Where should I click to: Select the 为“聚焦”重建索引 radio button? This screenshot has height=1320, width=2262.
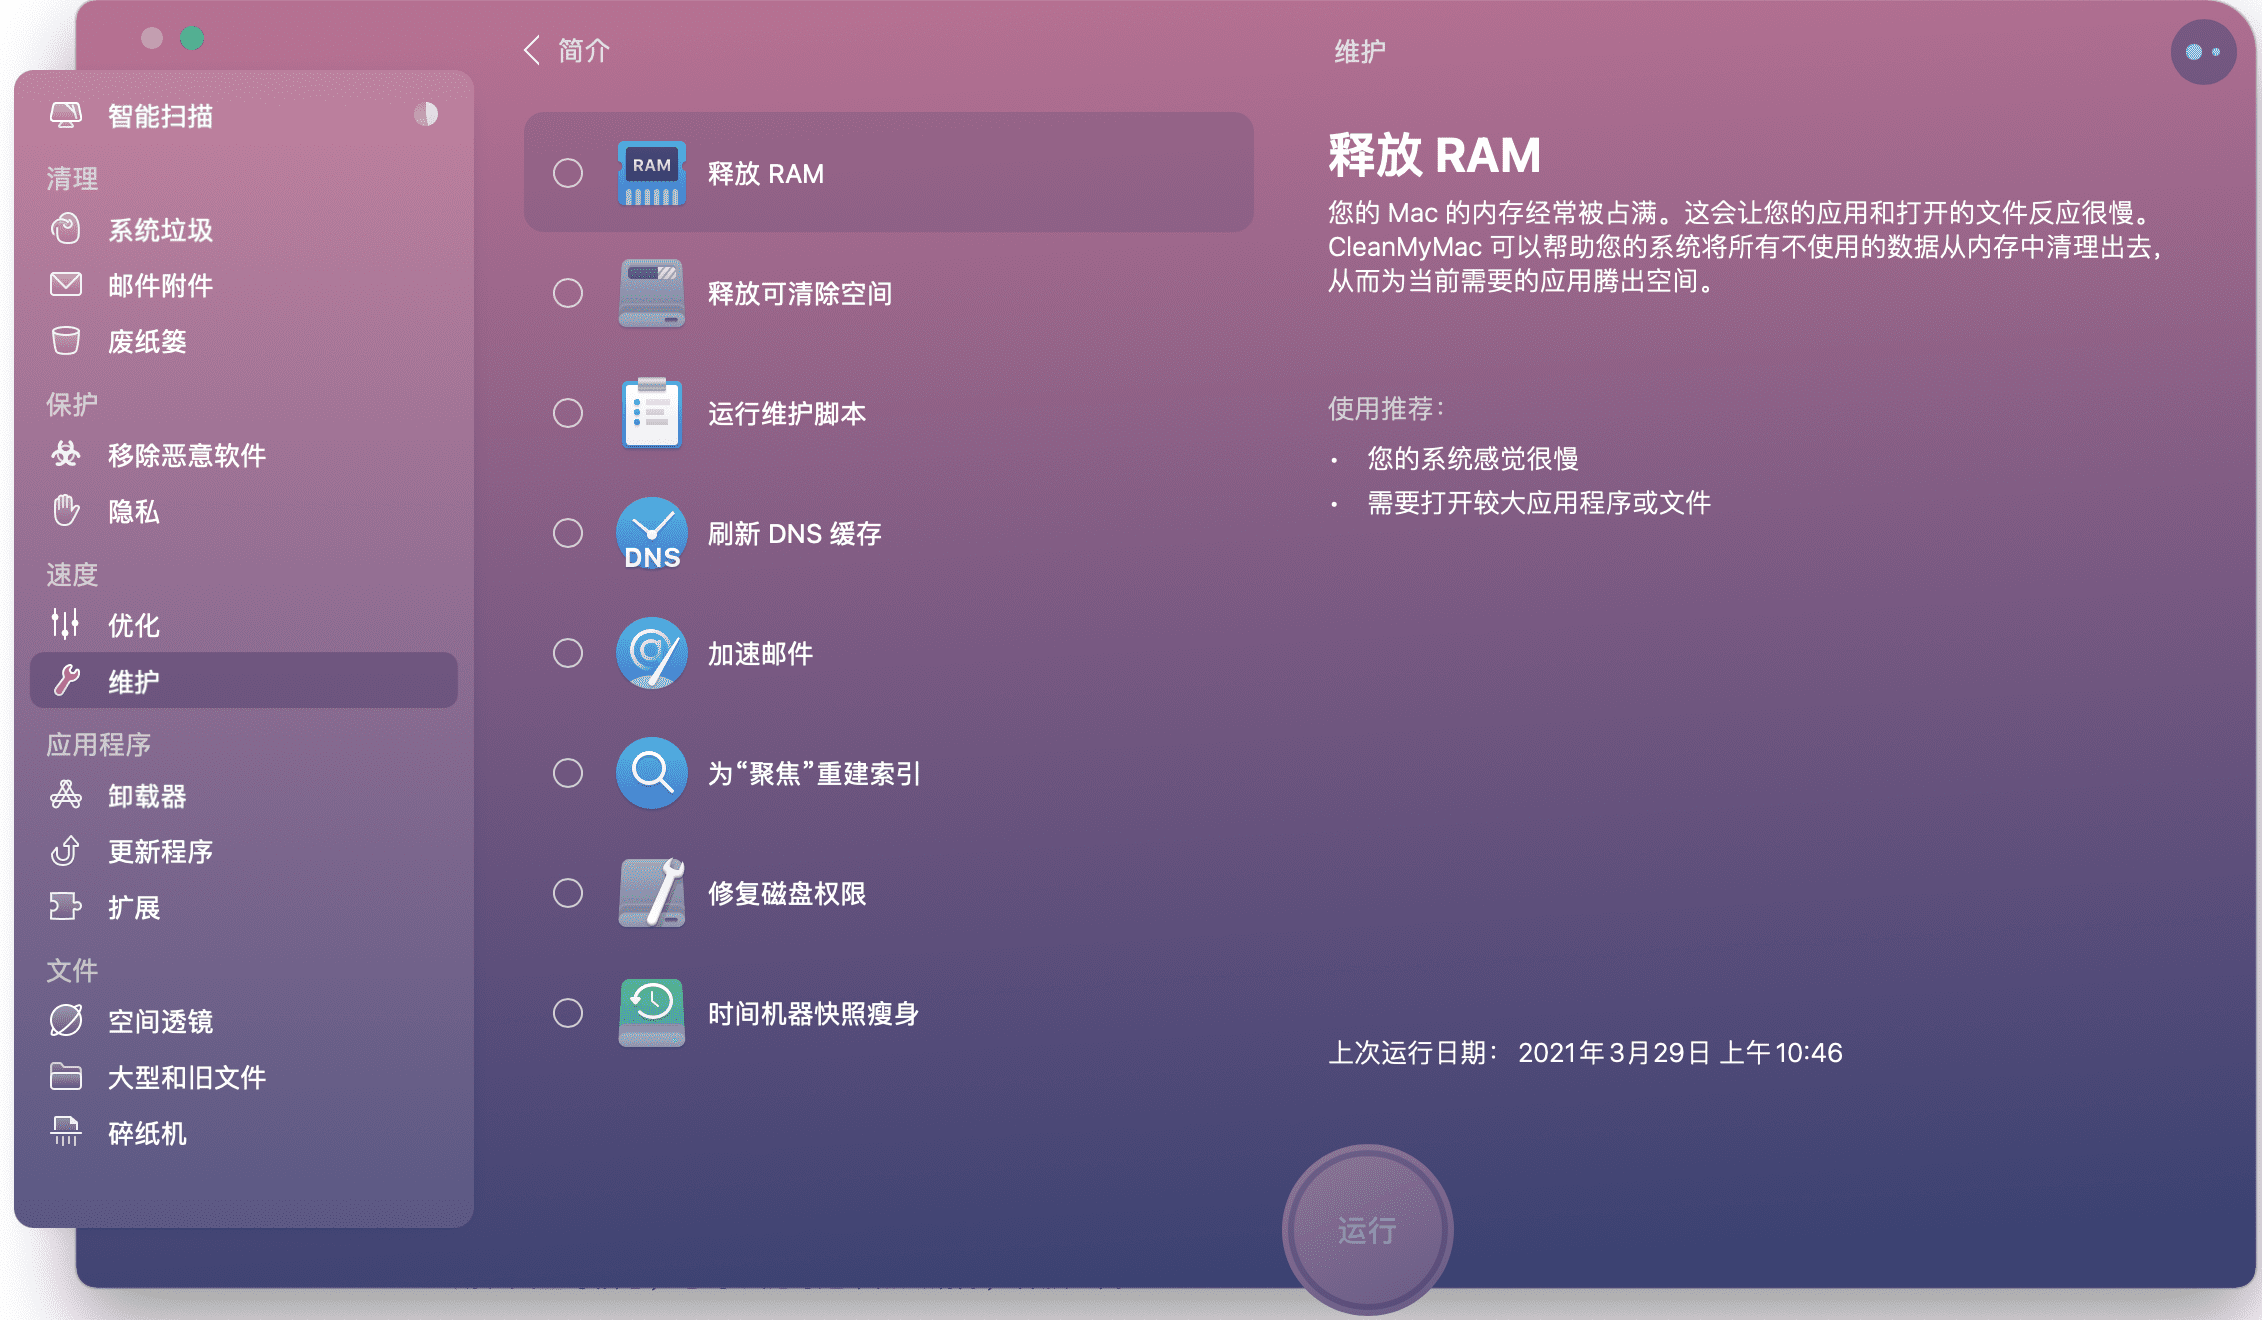[568, 773]
